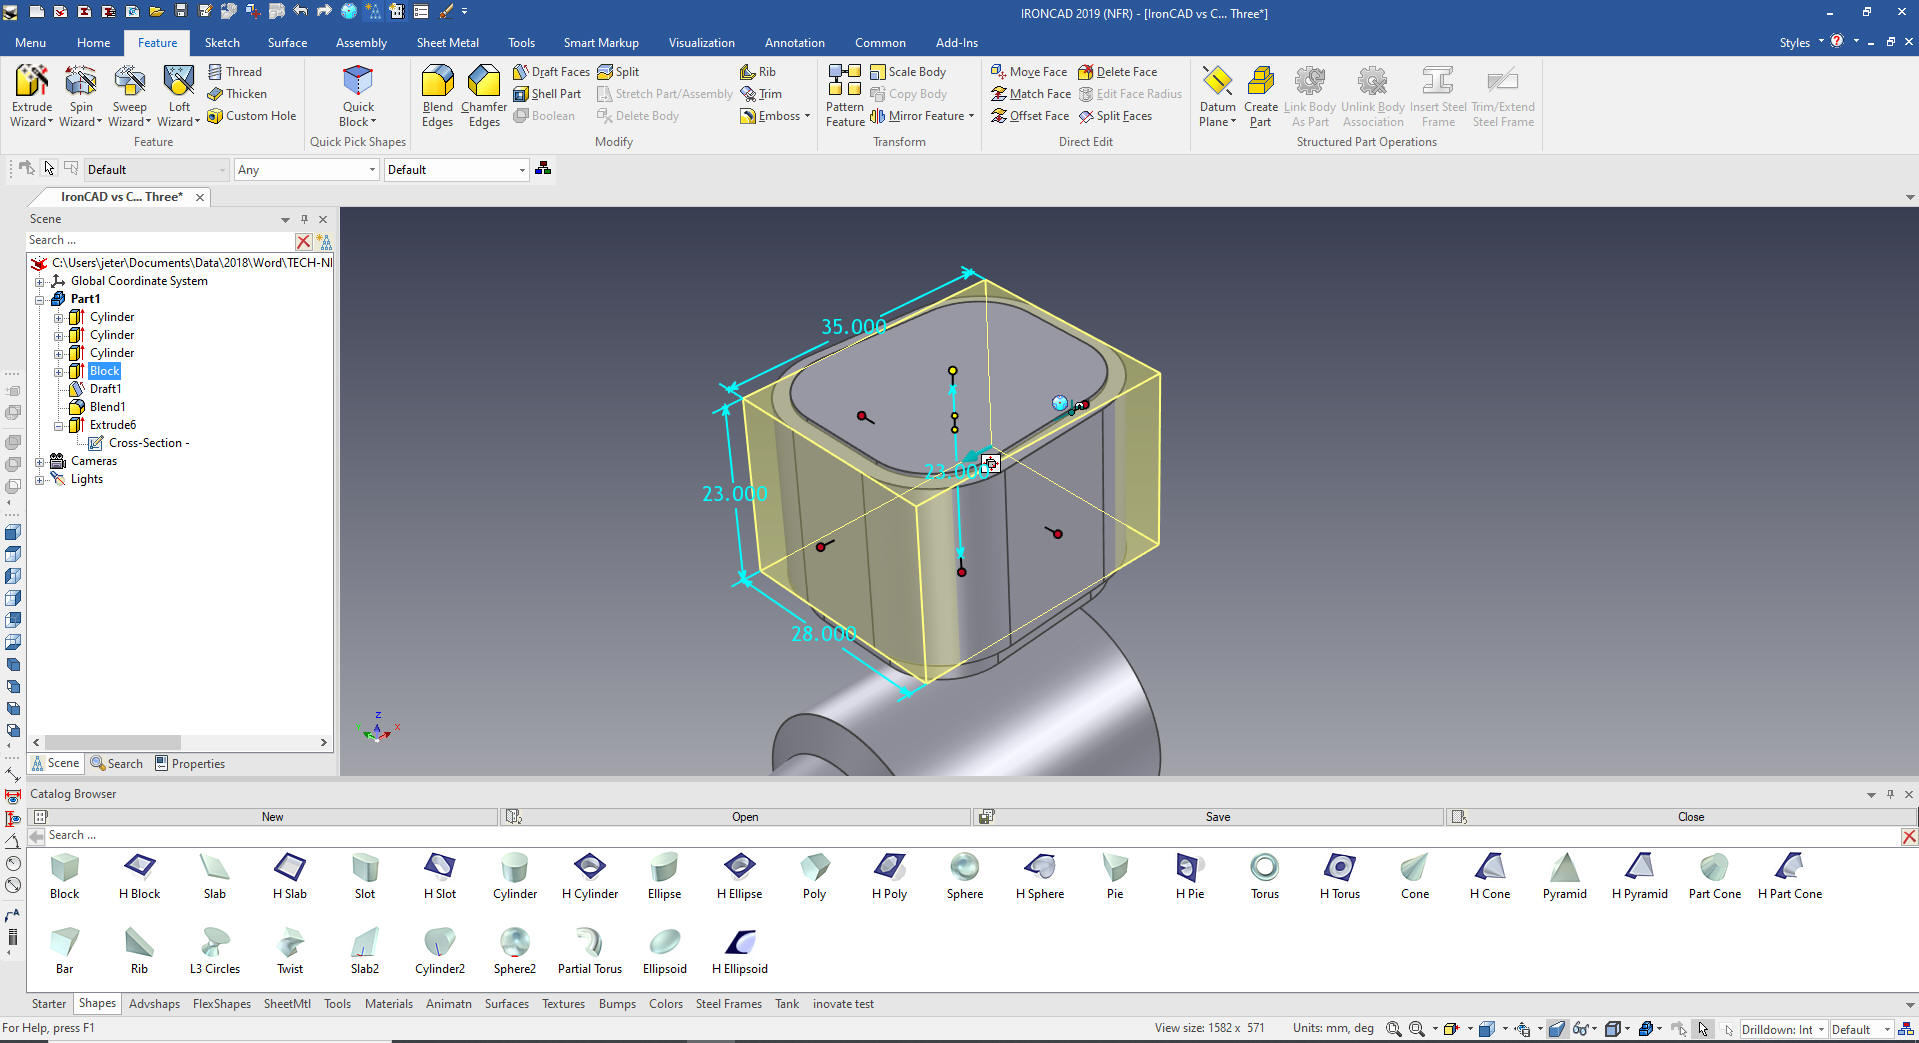The image size is (1919, 1043).
Task: Open the Extrude Wizard tool
Action: [x=31, y=84]
